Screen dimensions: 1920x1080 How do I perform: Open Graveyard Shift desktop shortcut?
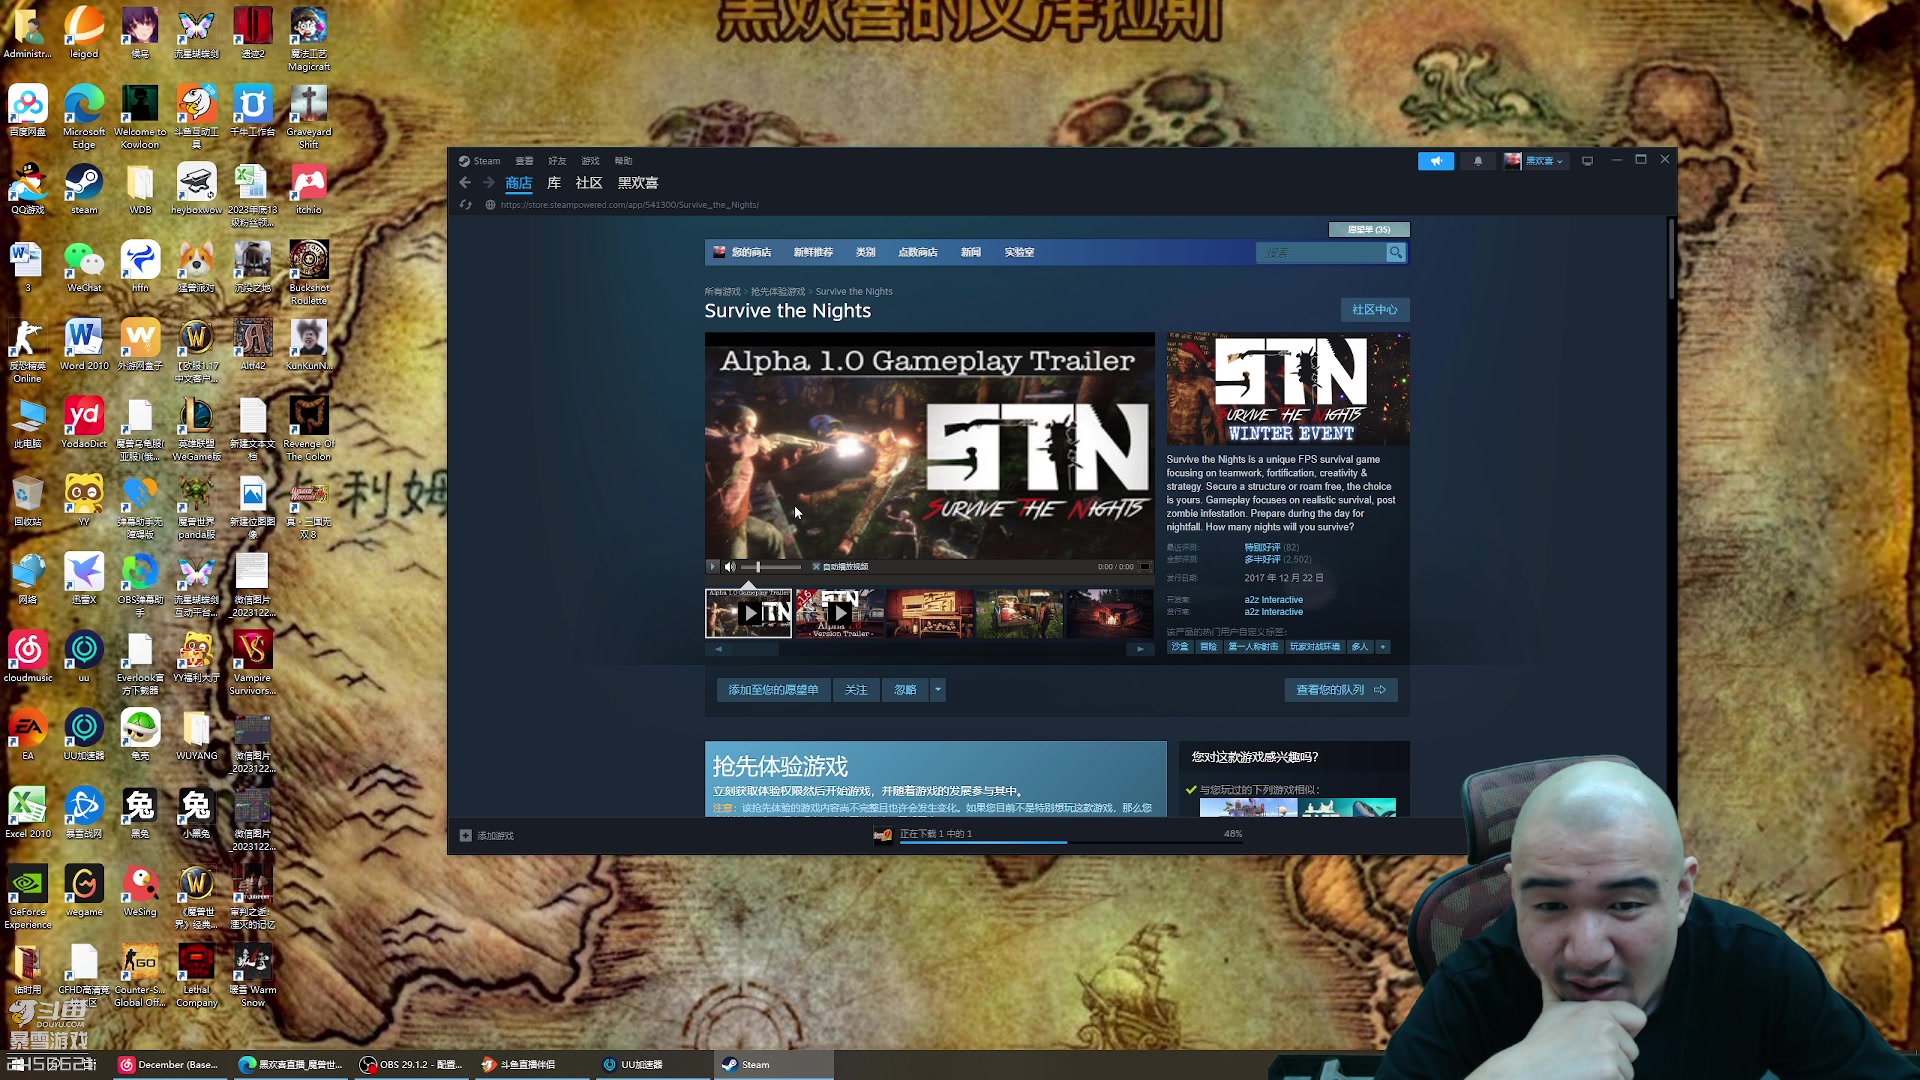(309, 116)
